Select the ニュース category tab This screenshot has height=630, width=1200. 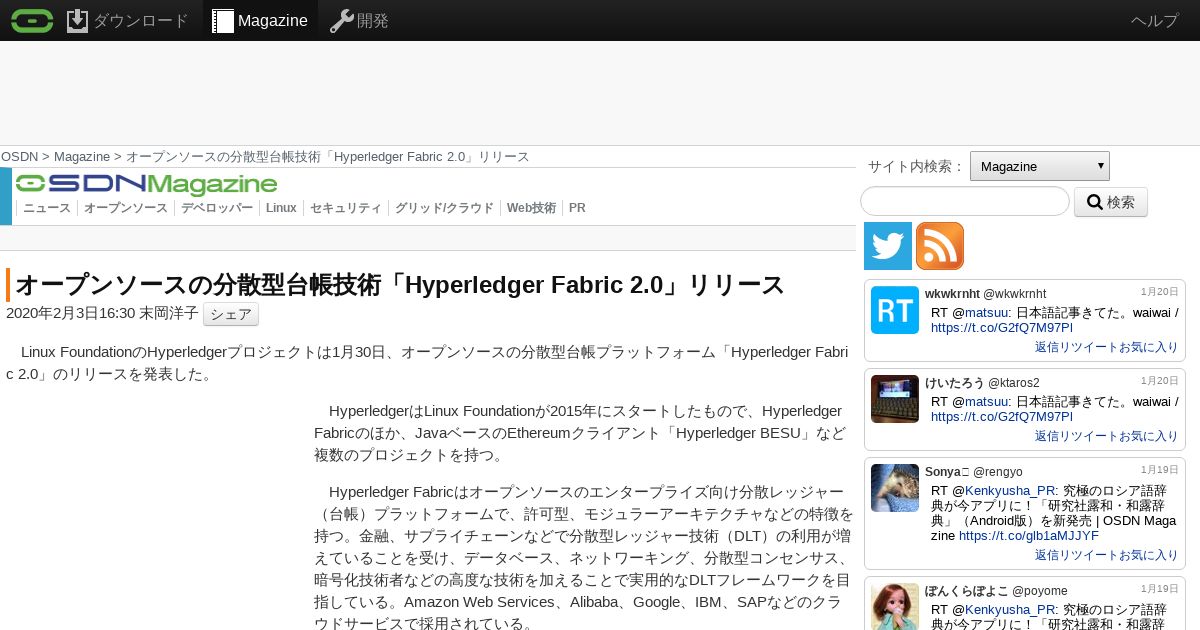click(47, 208)
